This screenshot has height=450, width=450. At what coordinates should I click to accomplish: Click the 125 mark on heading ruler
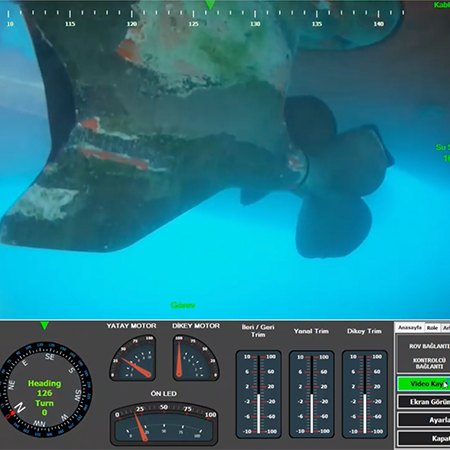coord(194,24)
